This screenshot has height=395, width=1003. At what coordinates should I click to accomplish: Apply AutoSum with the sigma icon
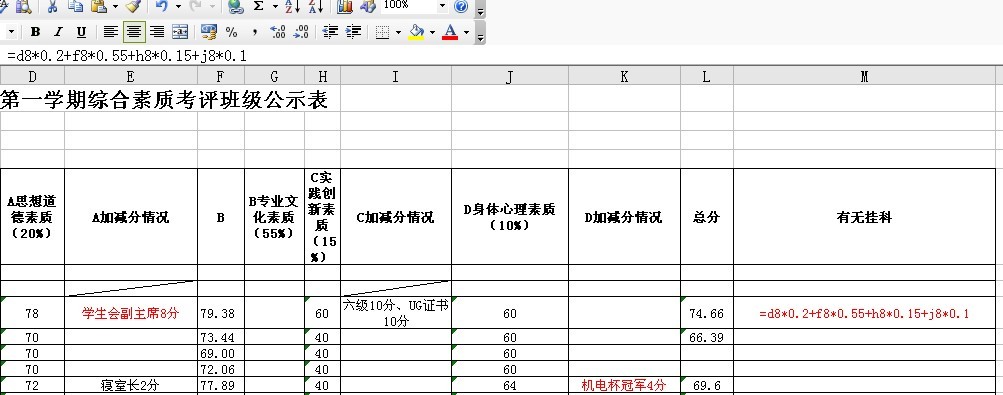point(259,6)
